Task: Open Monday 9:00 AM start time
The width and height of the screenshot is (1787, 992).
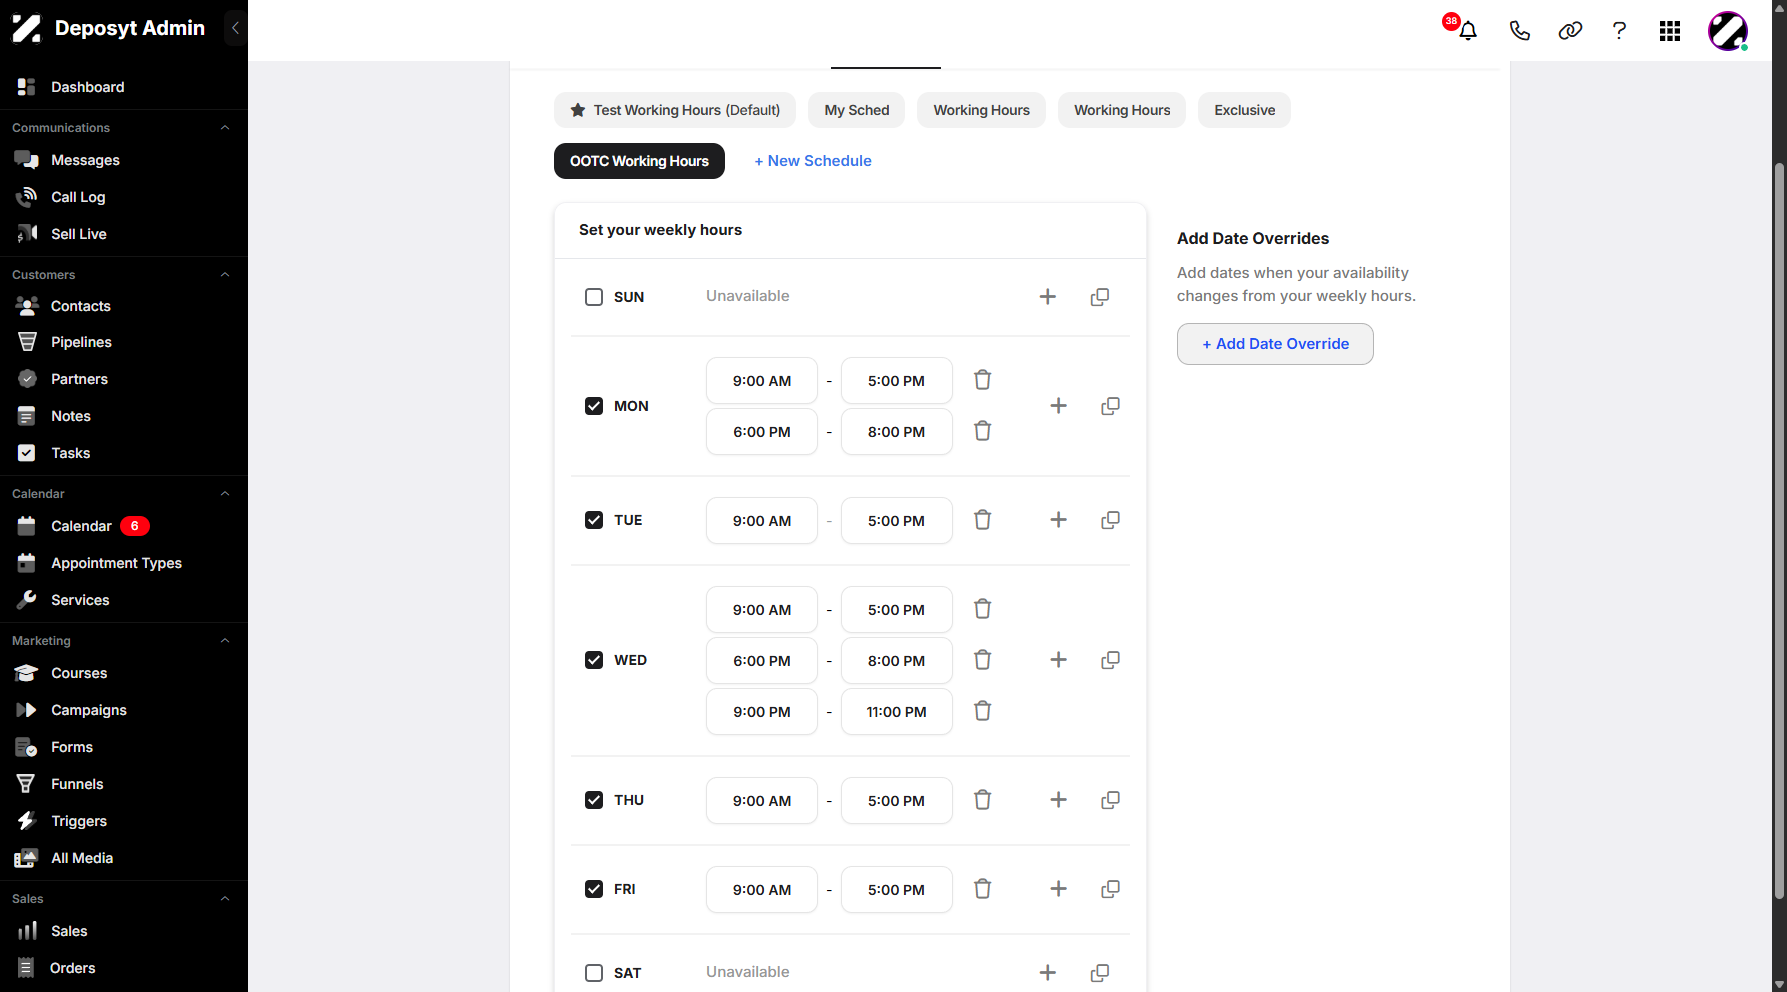Action: point(762,381)
